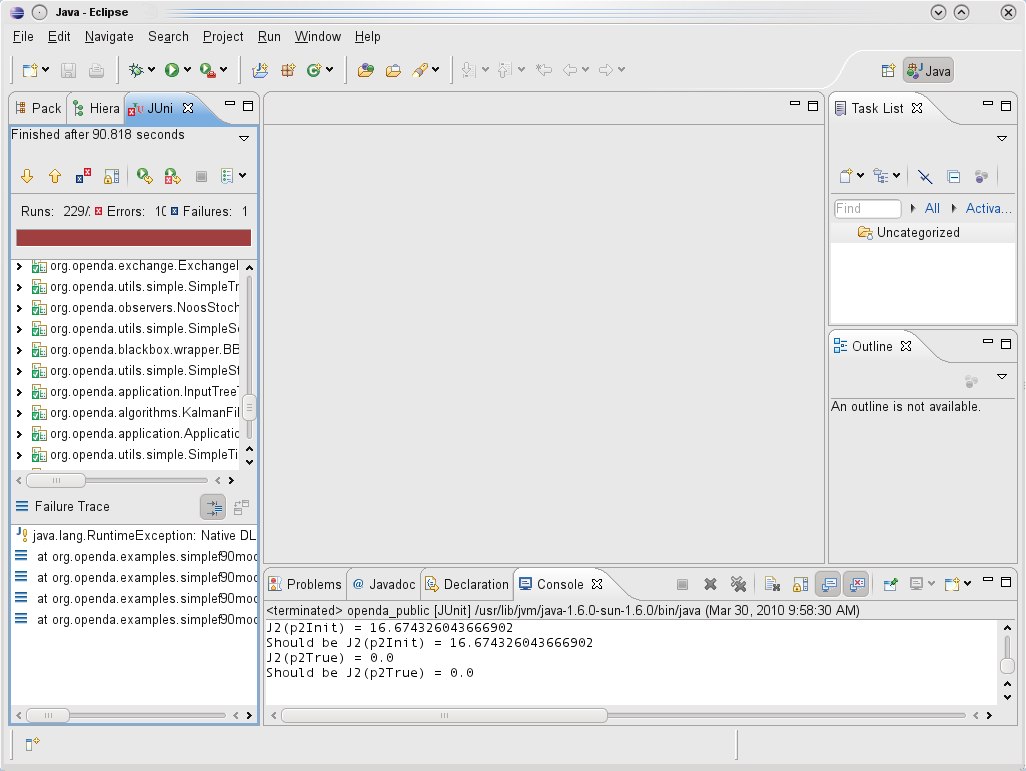Open the JUnit test run history dropdown
This screenshot has width=1026, height=771.
click(x=243, y=176)
